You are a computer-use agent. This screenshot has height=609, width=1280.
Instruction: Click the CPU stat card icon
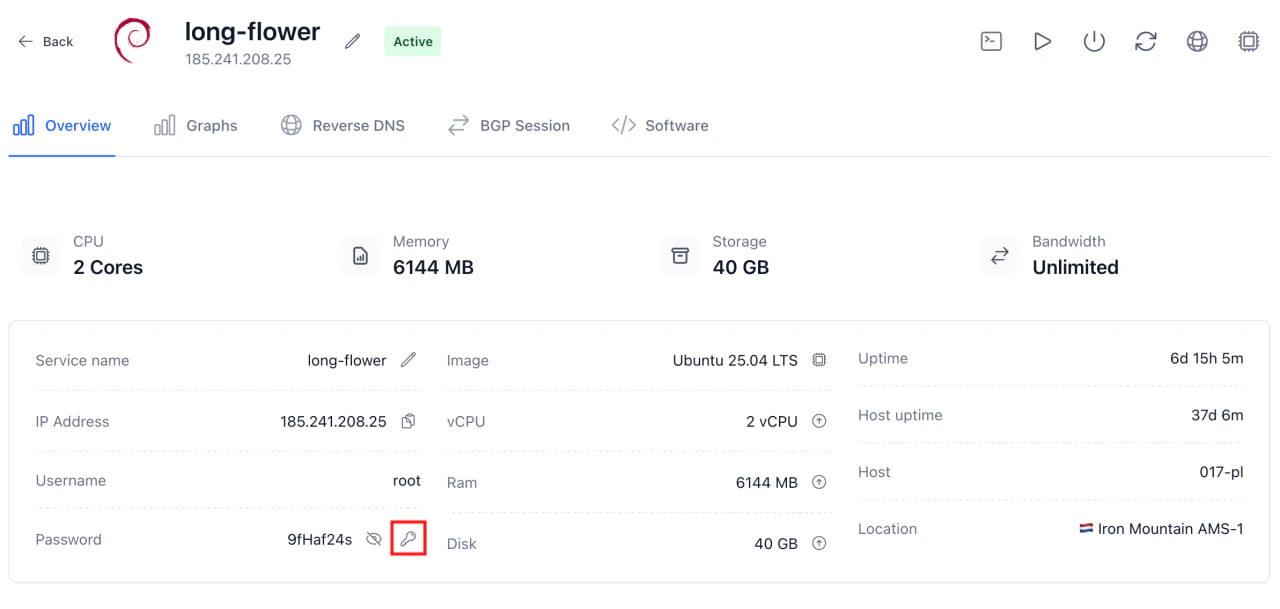click(41, 256)
